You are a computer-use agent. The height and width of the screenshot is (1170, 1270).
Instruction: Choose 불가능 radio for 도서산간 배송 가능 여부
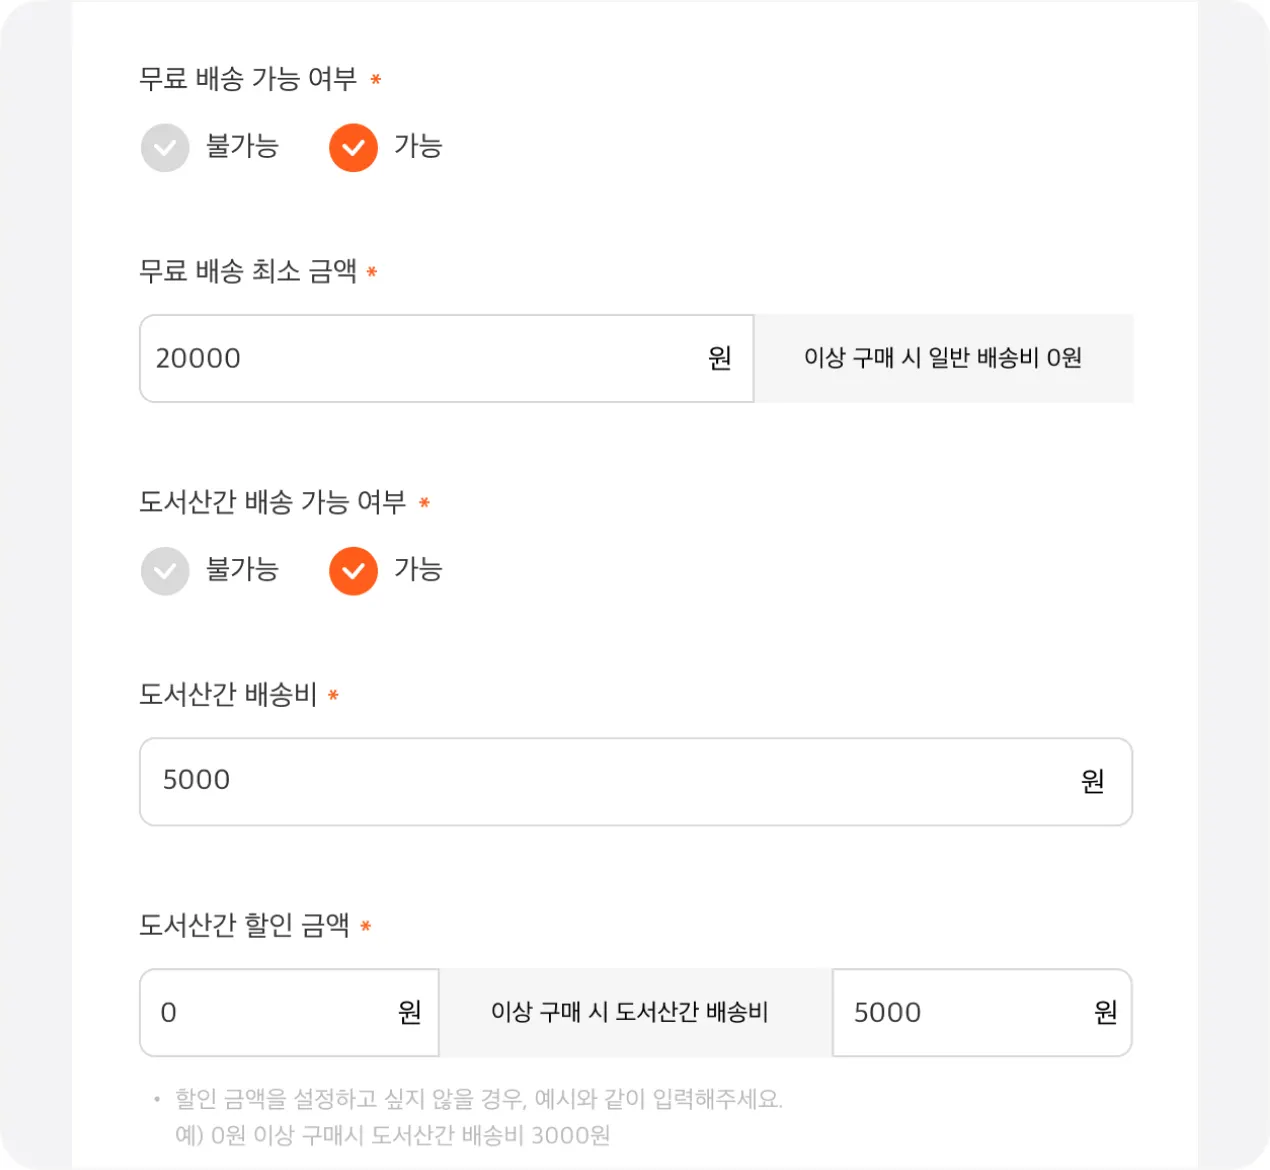pos(165,571)
